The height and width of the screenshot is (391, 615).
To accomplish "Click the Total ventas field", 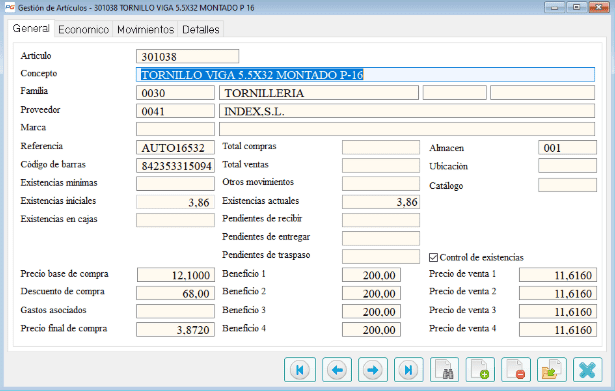I will pyautogui.click(x=381, y=165).
